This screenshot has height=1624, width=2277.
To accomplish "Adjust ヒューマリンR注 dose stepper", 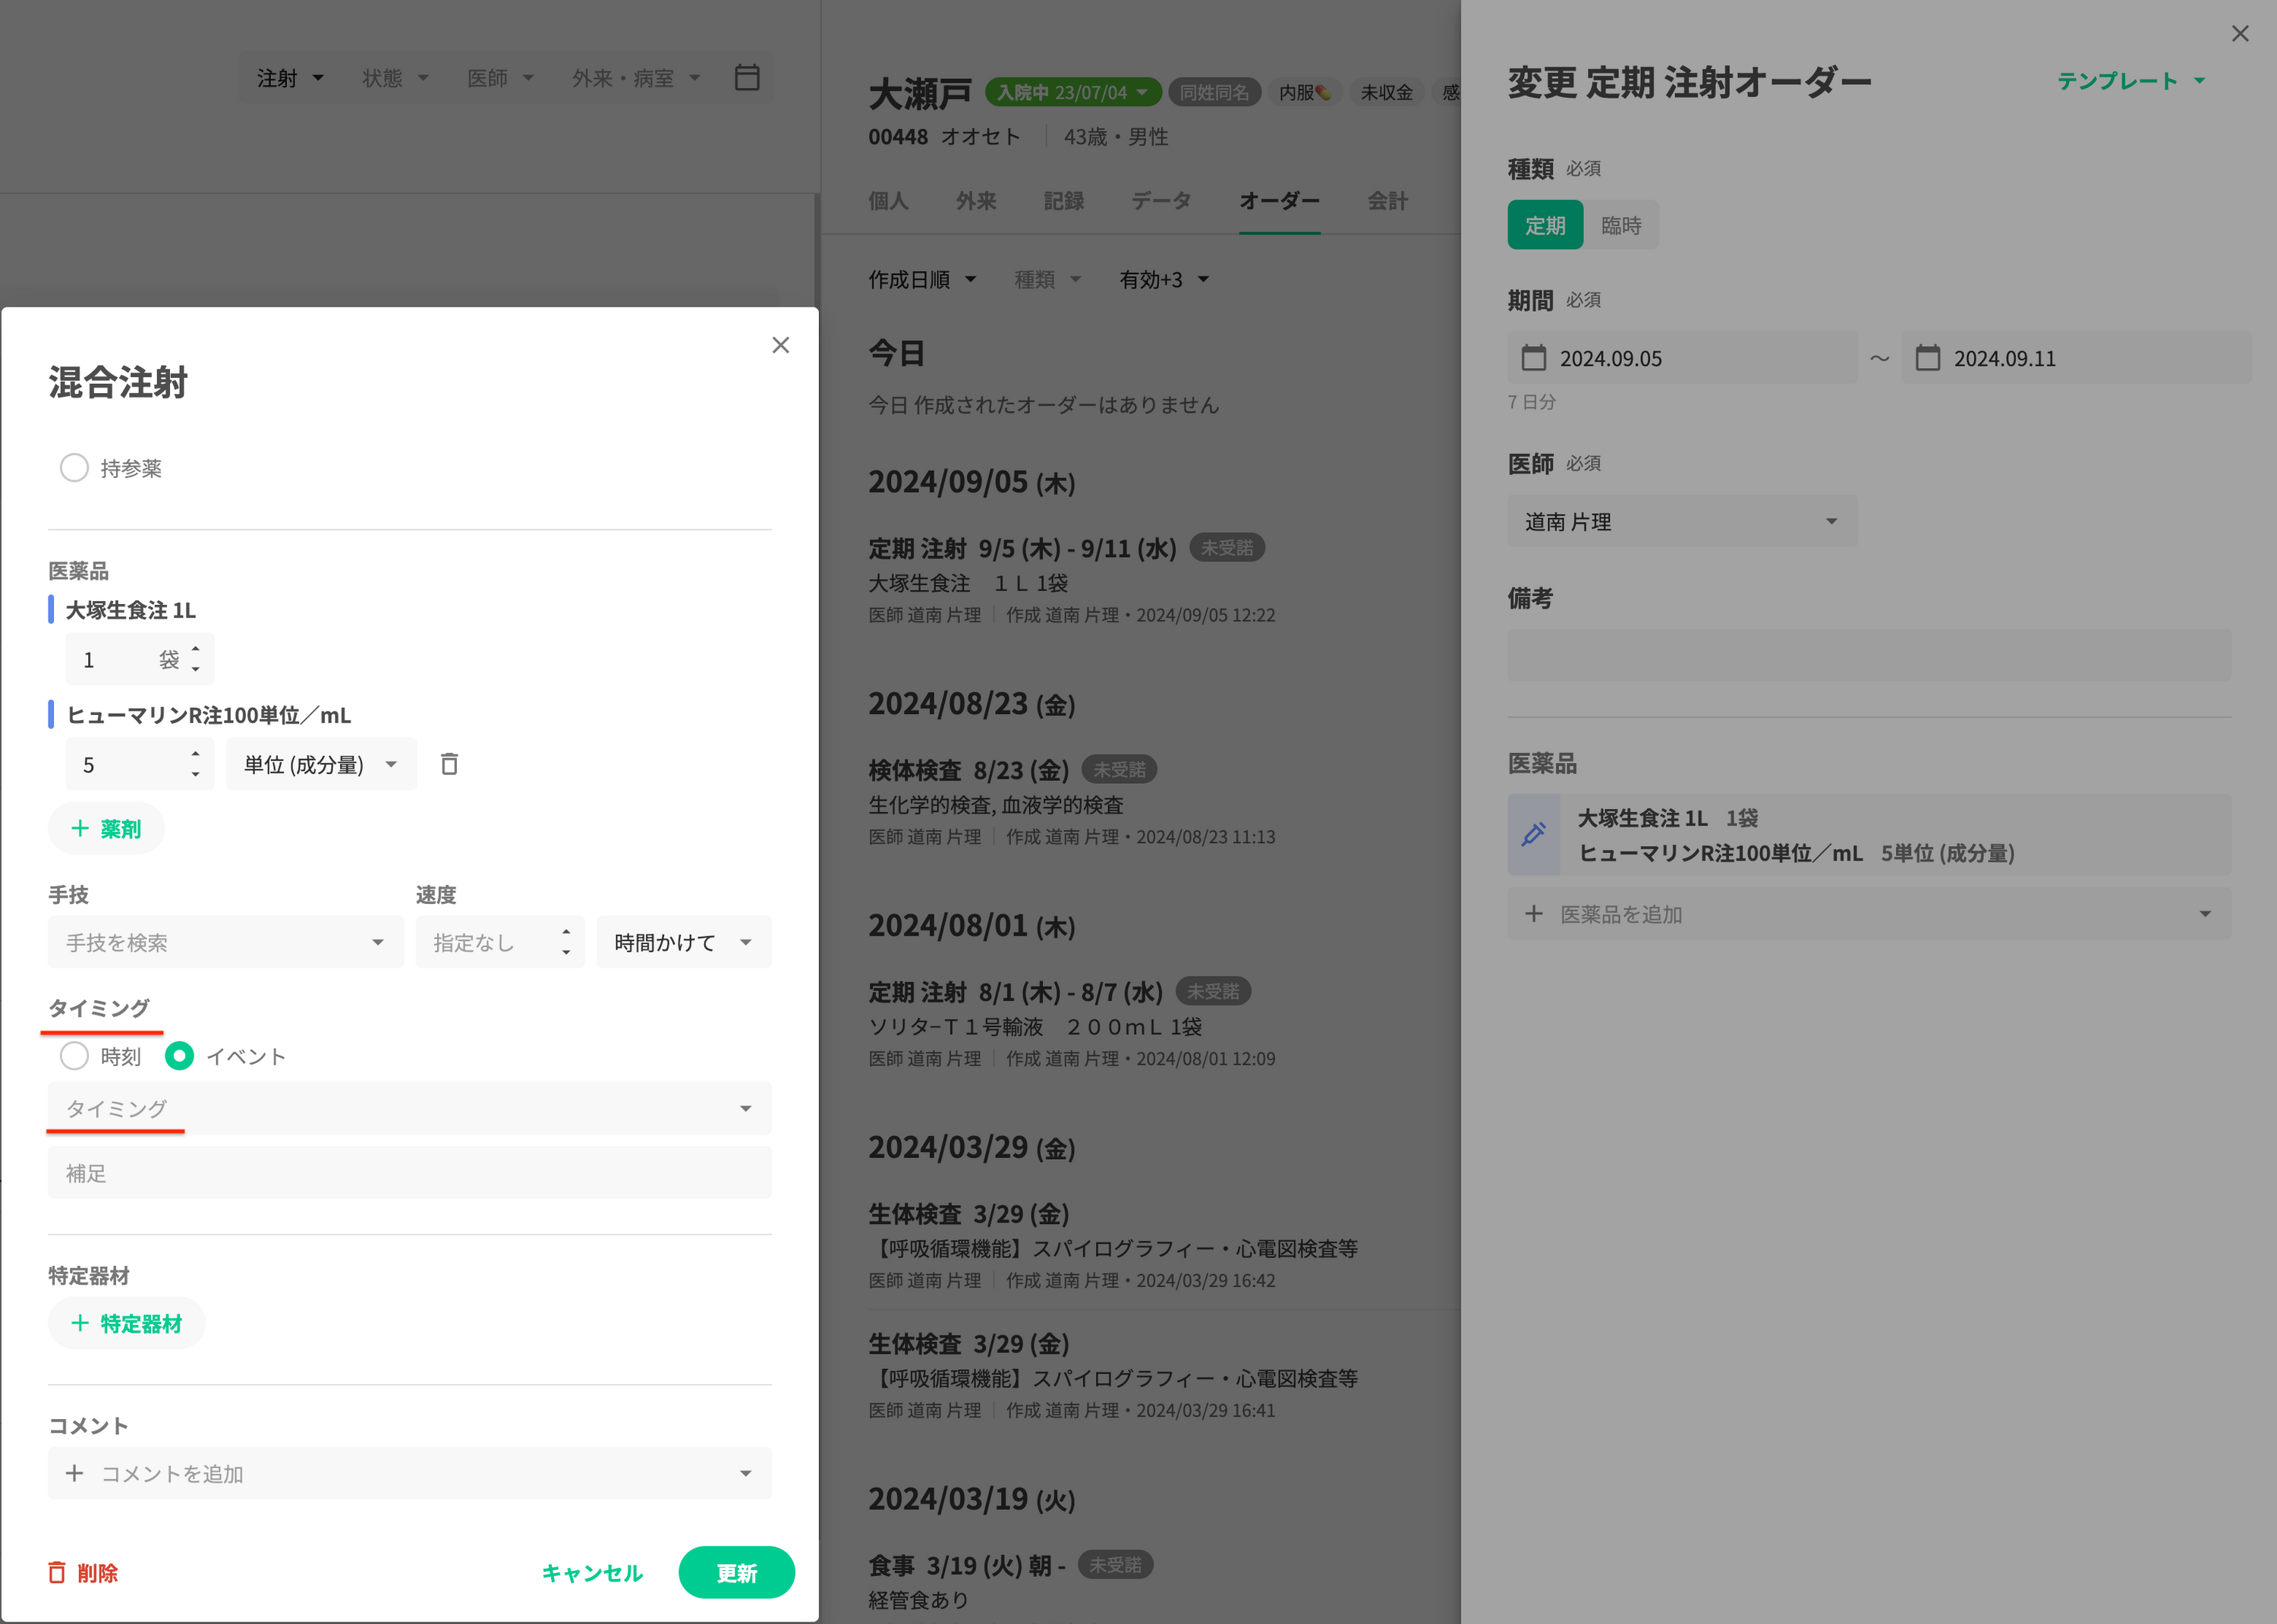I will (x=195, y=764).
